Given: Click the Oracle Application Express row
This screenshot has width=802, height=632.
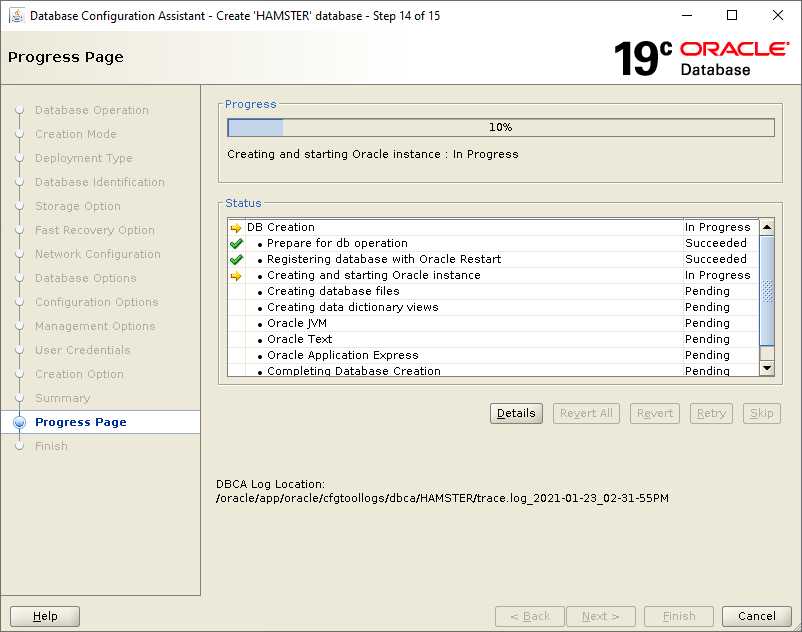Looking at the screenshot, I should coord(493,355).
